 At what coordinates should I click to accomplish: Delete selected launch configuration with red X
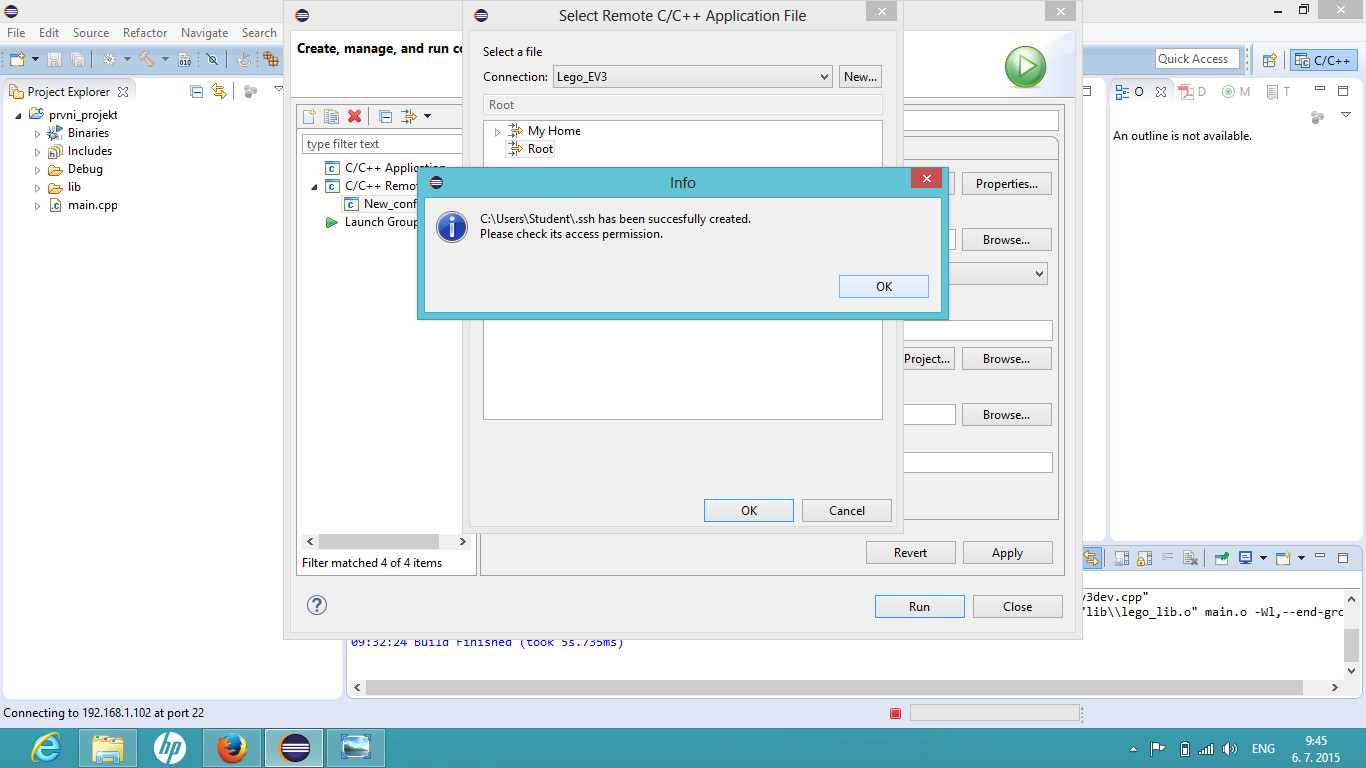(x=354, y=116)
